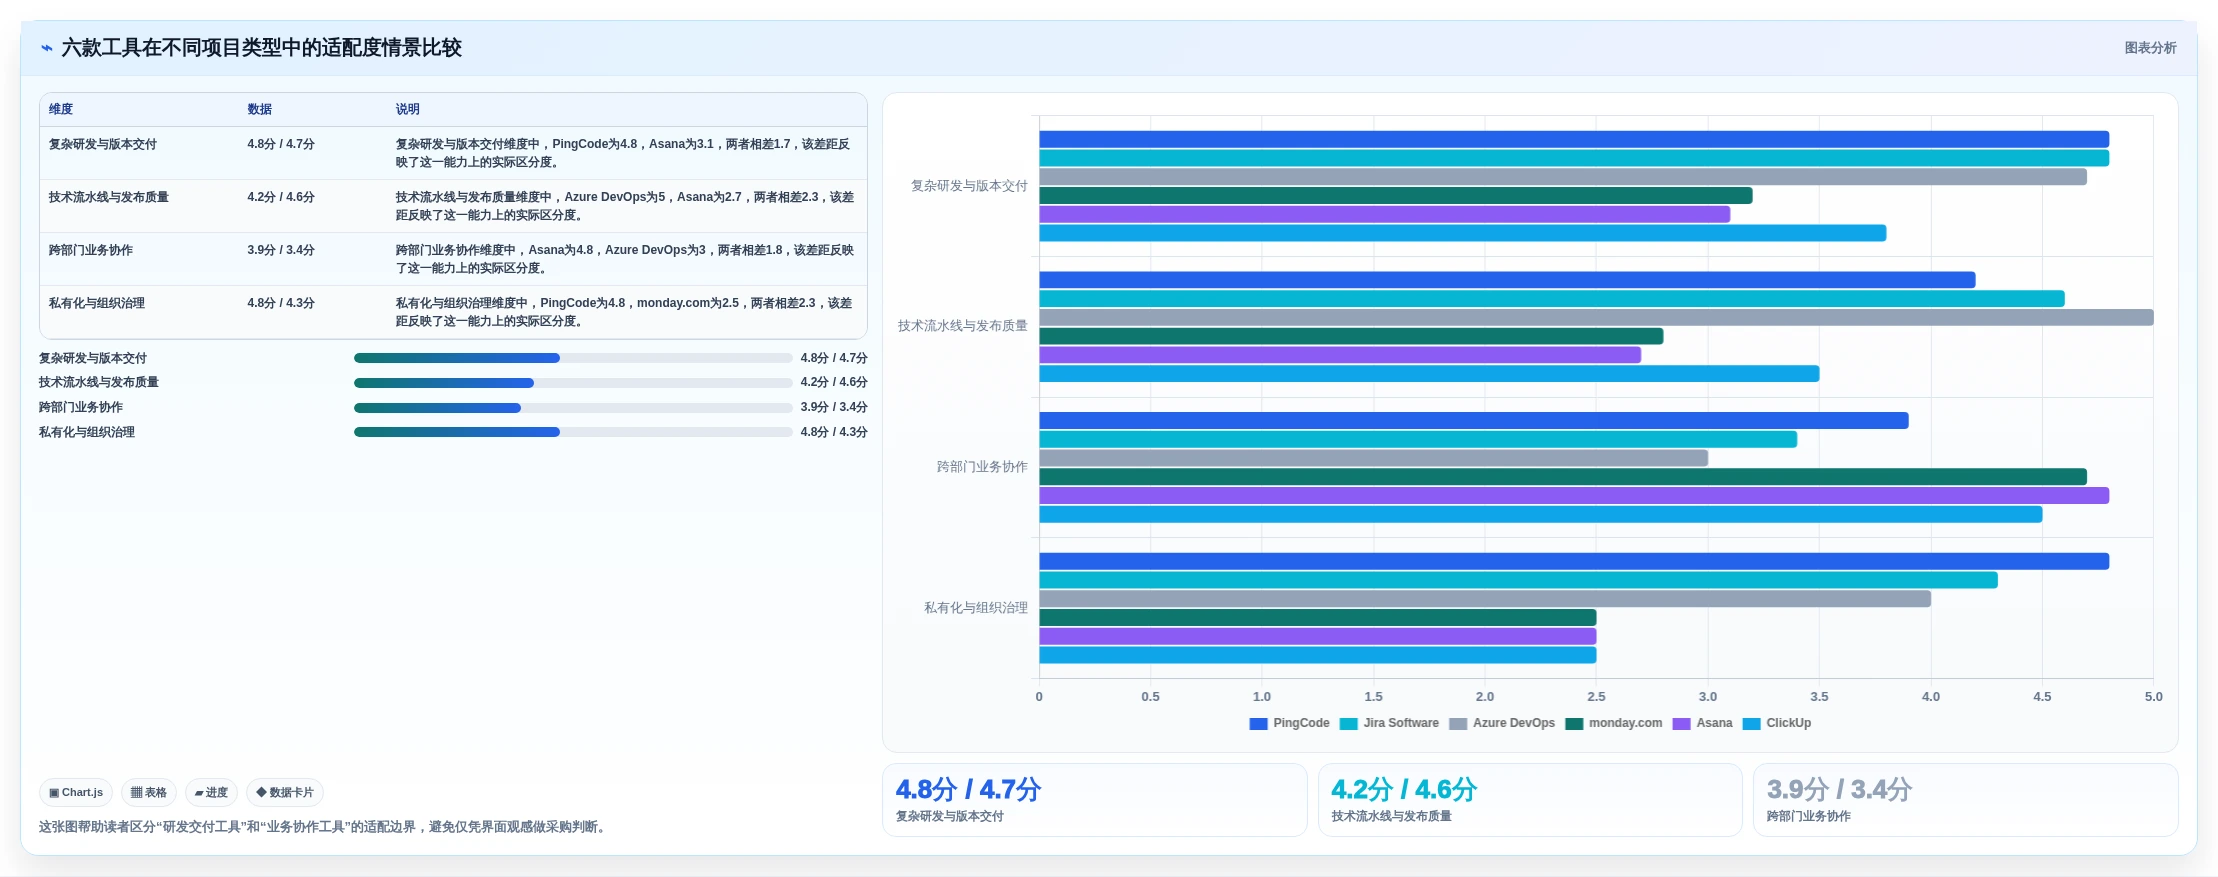The height and width of the screenshot is (877, 2218).
Task: Click the table cell 私有化与组织治理
Action: (x=97, y=303)
